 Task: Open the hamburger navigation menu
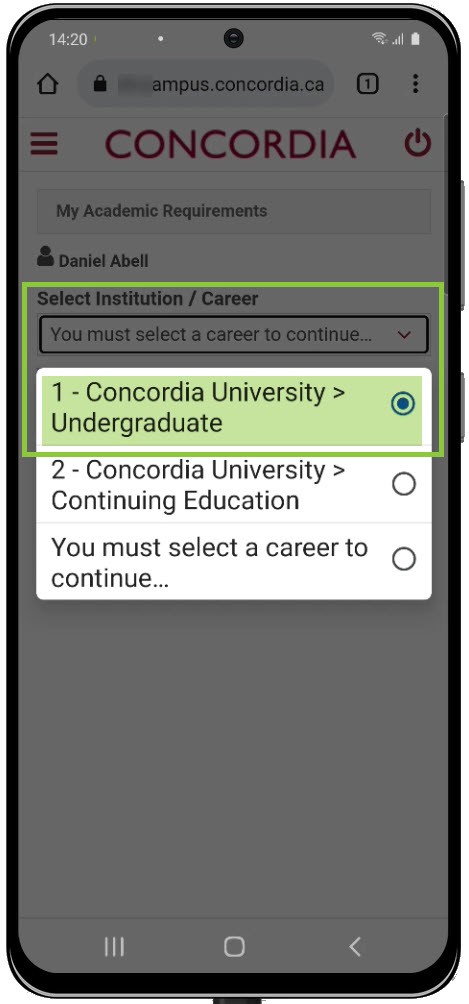44,143
